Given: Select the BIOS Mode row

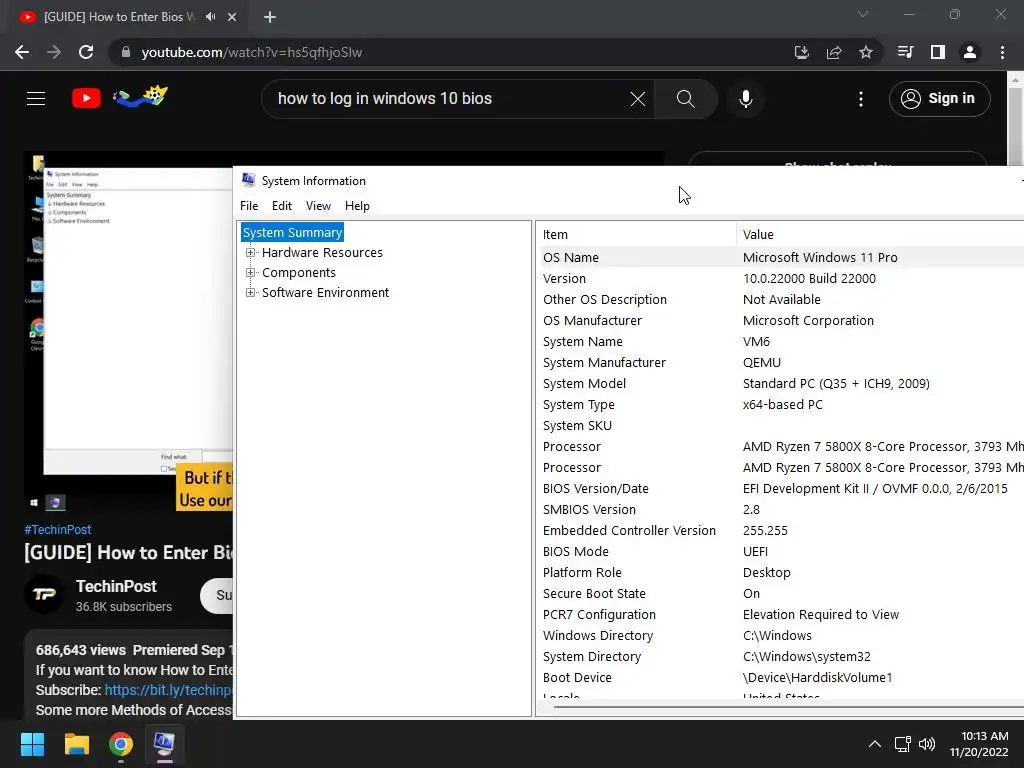Looking at the screenshot, I should [x=780, y=552].
